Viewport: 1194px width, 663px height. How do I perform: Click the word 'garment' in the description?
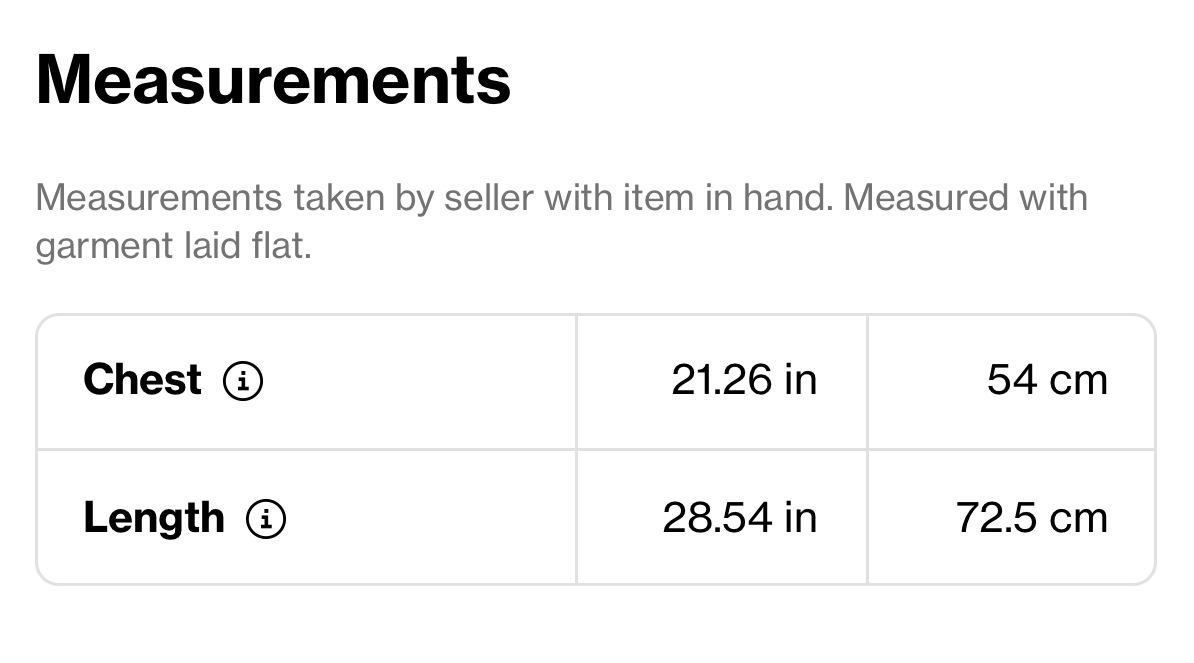[104, 247]
